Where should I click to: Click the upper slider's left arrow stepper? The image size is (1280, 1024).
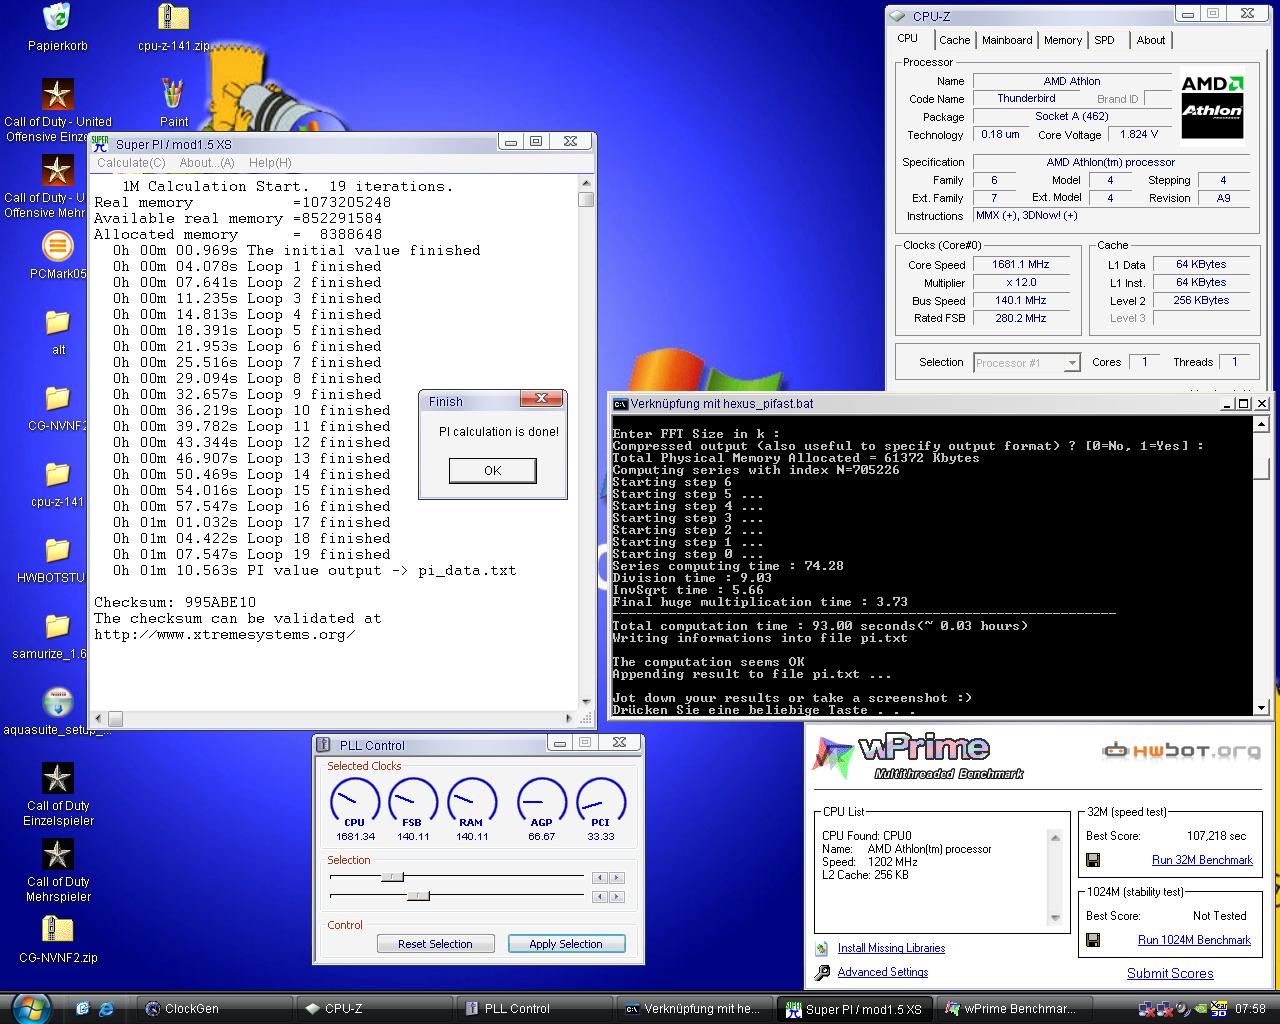coord(600,878)
